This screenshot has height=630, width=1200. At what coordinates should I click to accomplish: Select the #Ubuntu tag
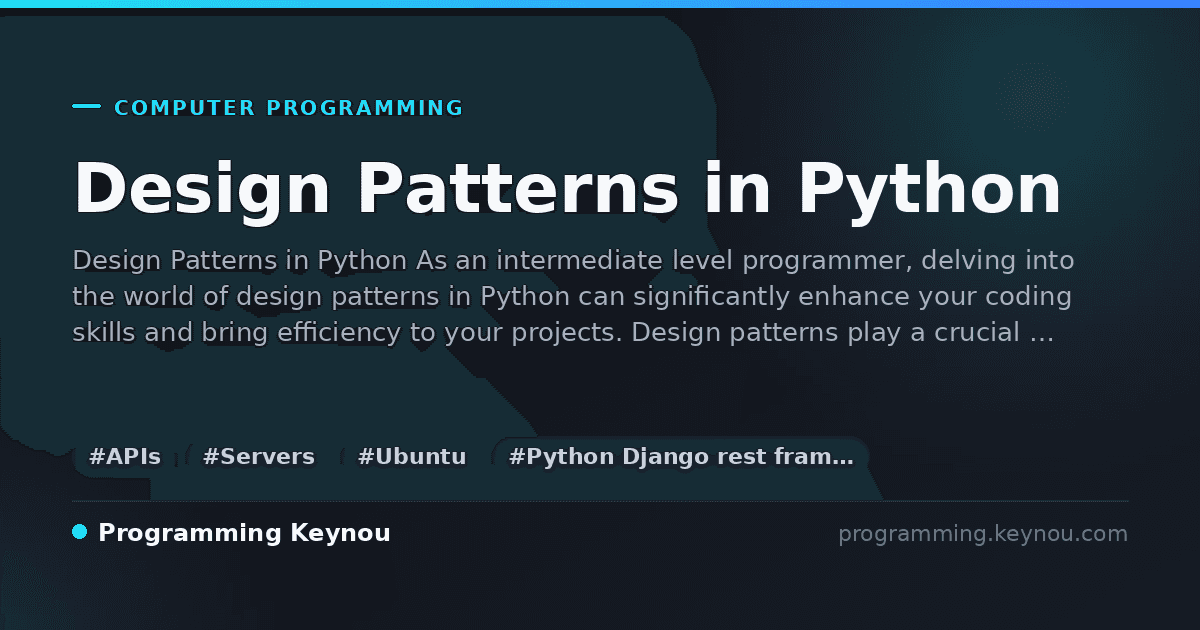tap(412, 457)
